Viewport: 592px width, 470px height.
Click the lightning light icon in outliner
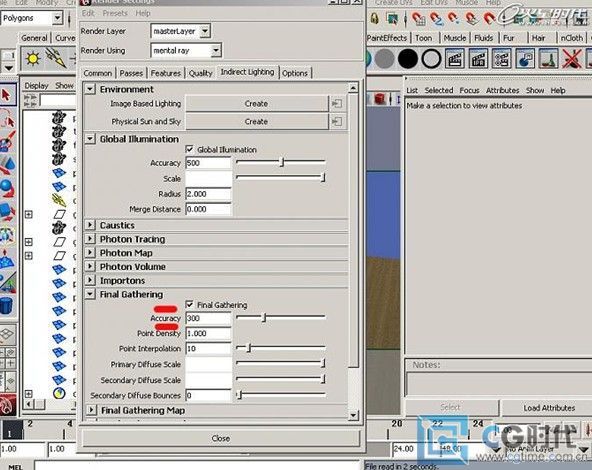(59, 200)
